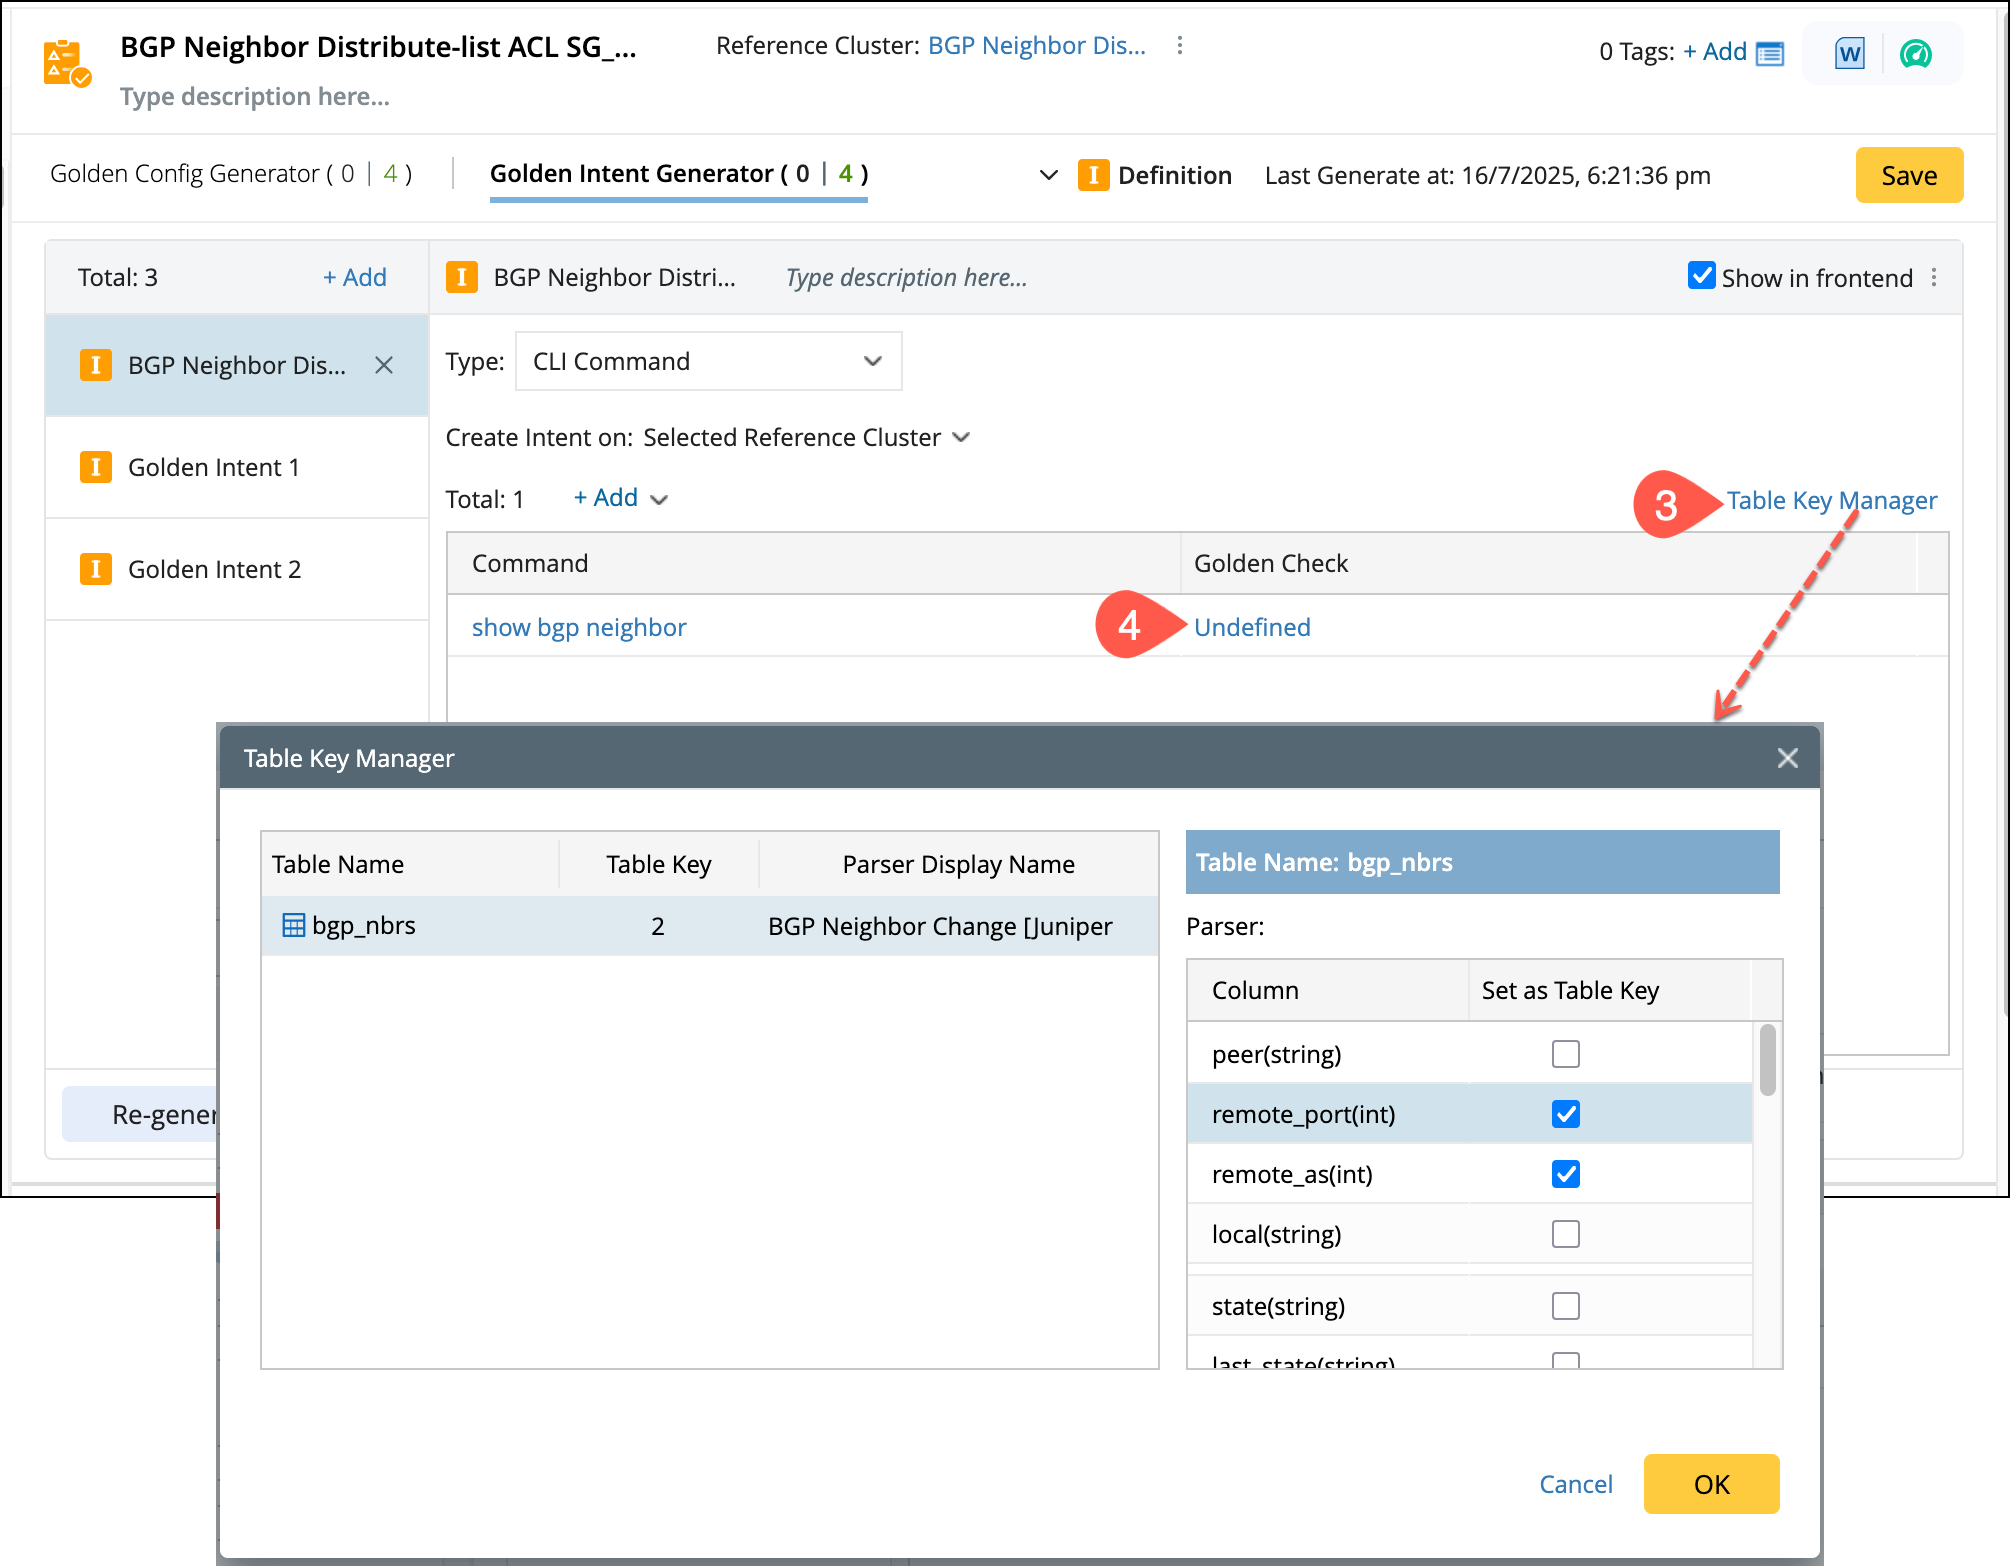Switch to Golden Config Generator tab

231,174
